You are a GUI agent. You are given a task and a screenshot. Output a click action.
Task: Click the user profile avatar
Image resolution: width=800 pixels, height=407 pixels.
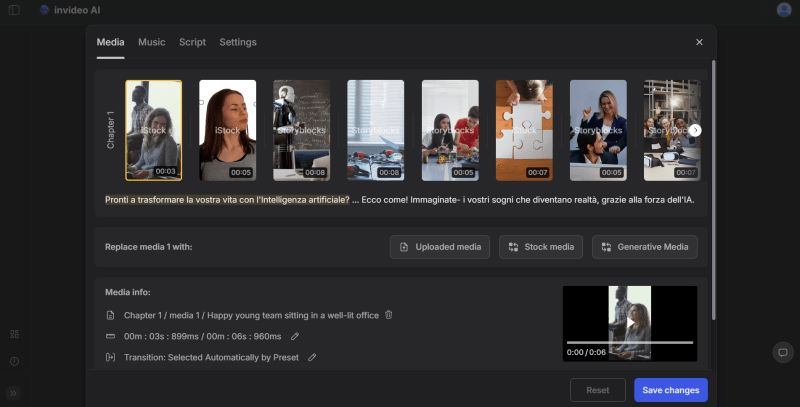[x=784, y=10]
